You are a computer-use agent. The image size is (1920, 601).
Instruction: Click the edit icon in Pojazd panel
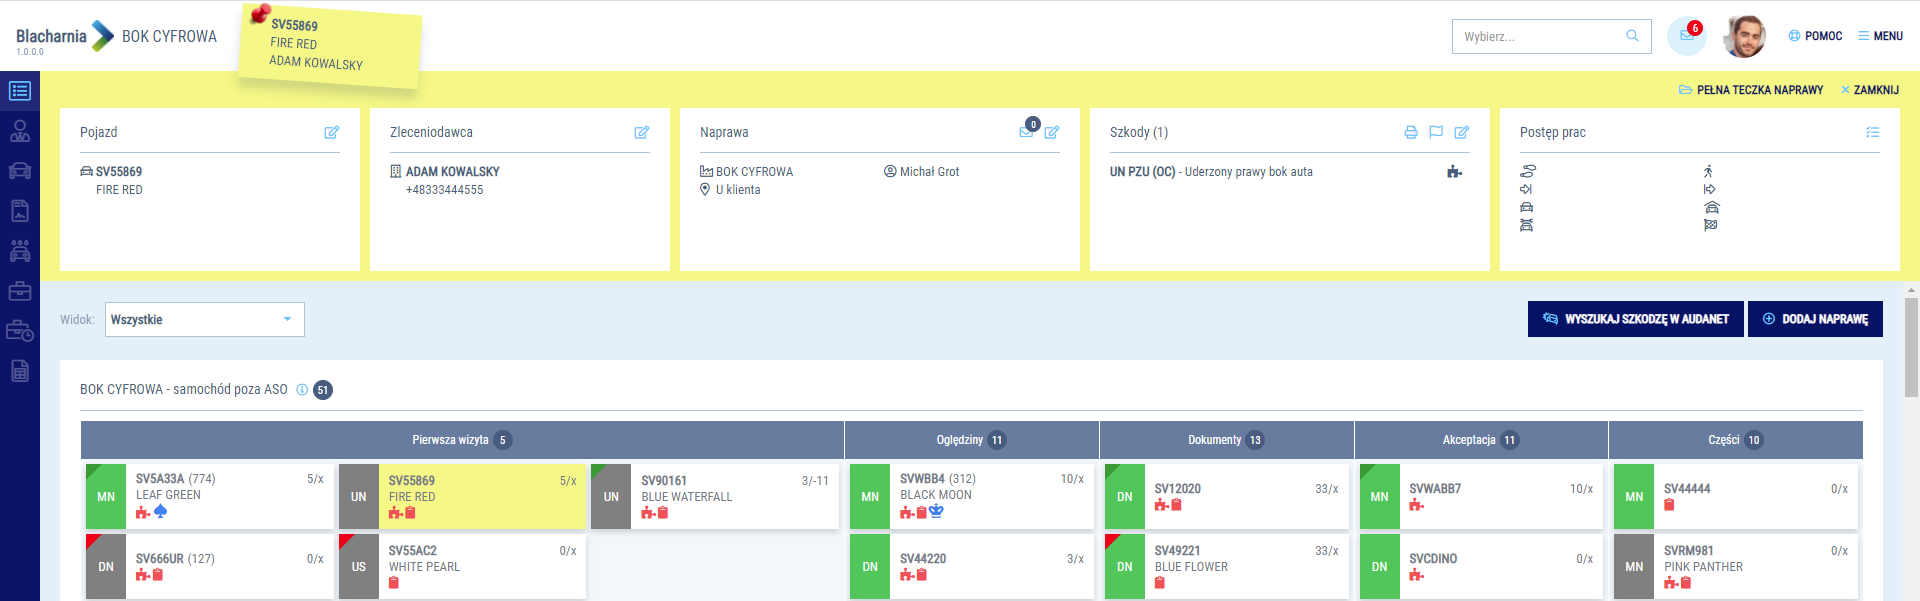[331, 132]
